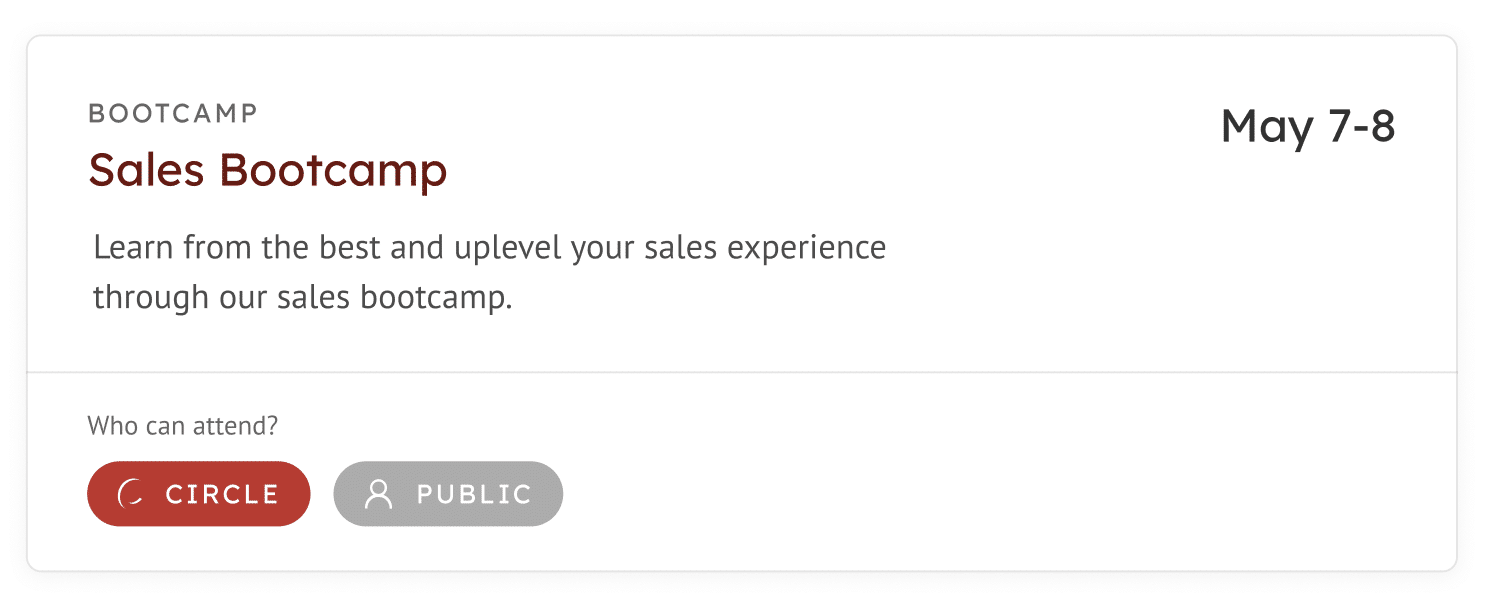Image resolution: width=1488 pixels, height=598 pixels.
Task: Select the gray PUBLIC attendance badge
Action: point(448,494)
